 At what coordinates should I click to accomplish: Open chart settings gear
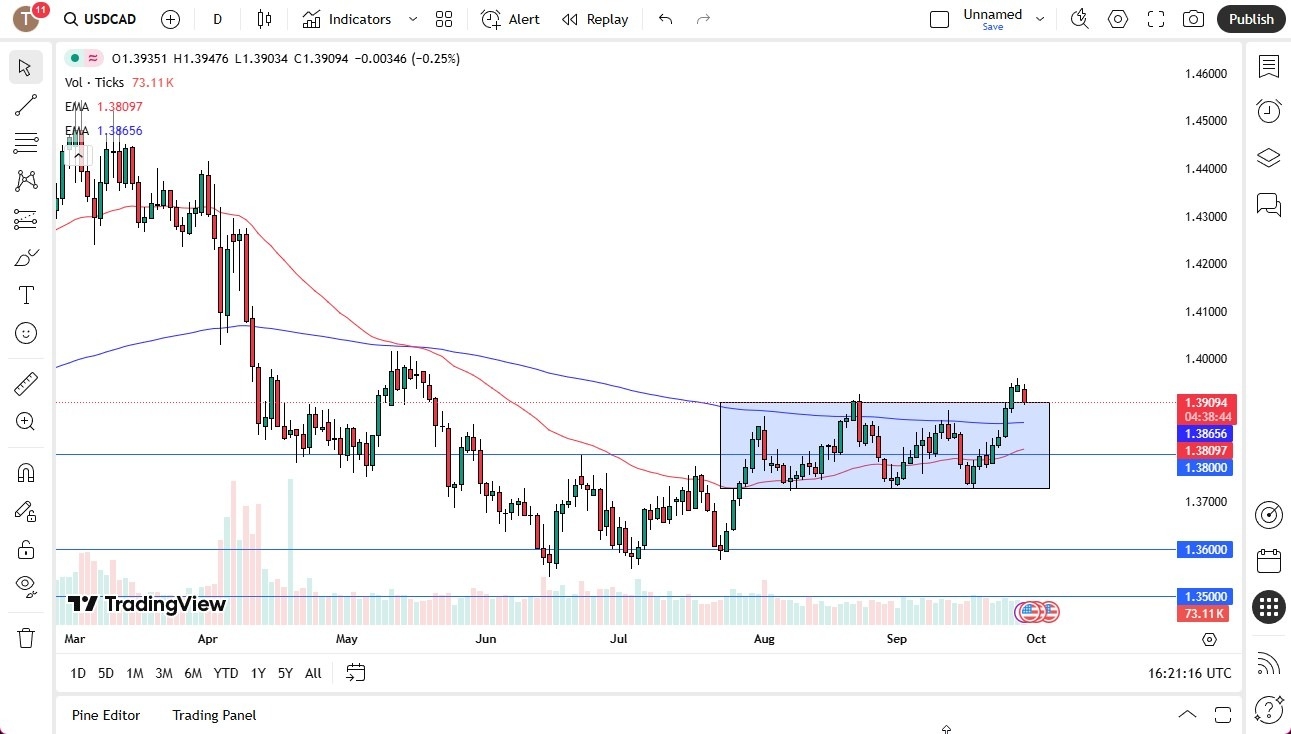point(1117,18)
